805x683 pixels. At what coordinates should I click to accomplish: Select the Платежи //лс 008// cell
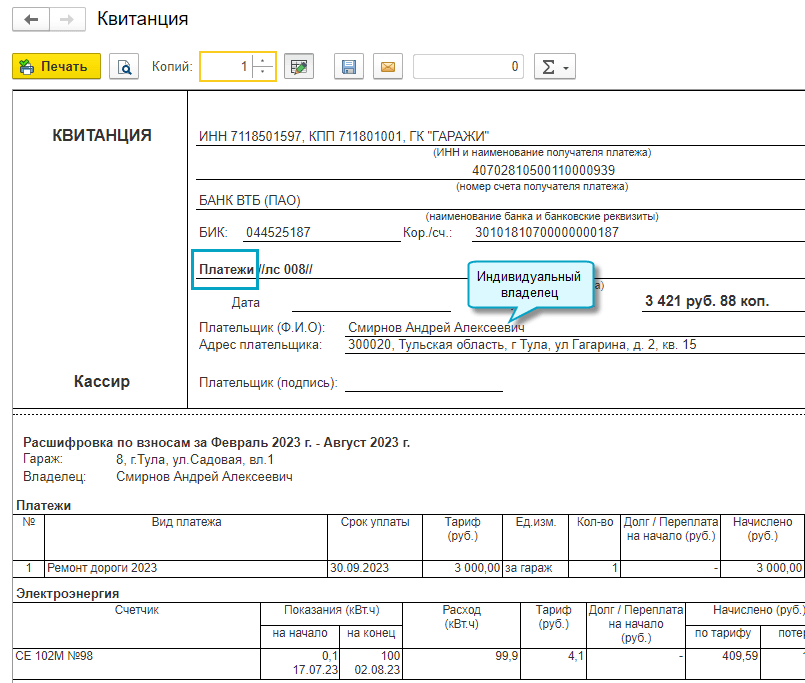pos(256,270)
